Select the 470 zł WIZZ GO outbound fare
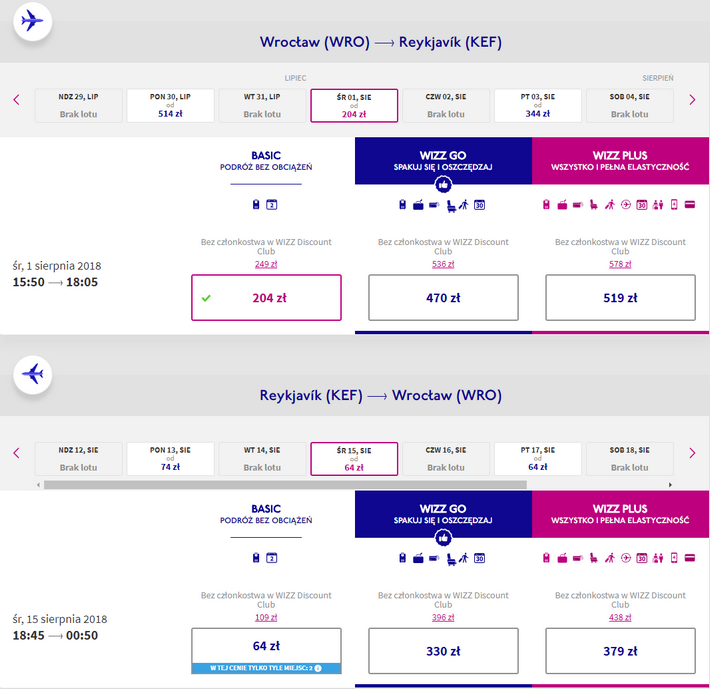710x689 pixels. click(x=443, y=297)
